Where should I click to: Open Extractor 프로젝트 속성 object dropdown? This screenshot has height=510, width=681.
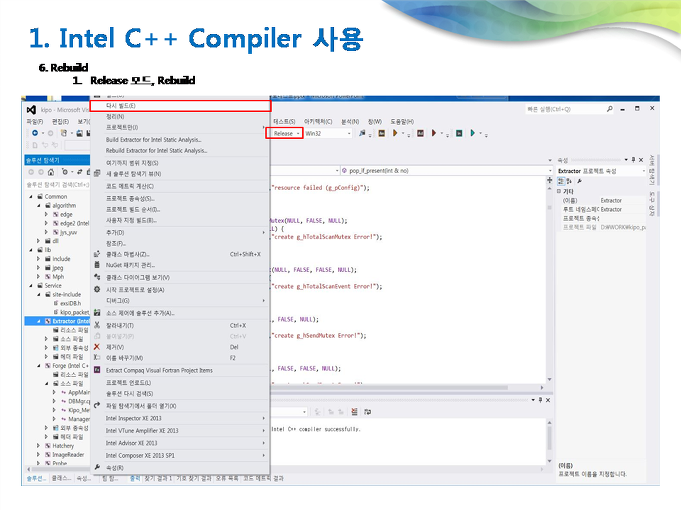coord(602,171)
